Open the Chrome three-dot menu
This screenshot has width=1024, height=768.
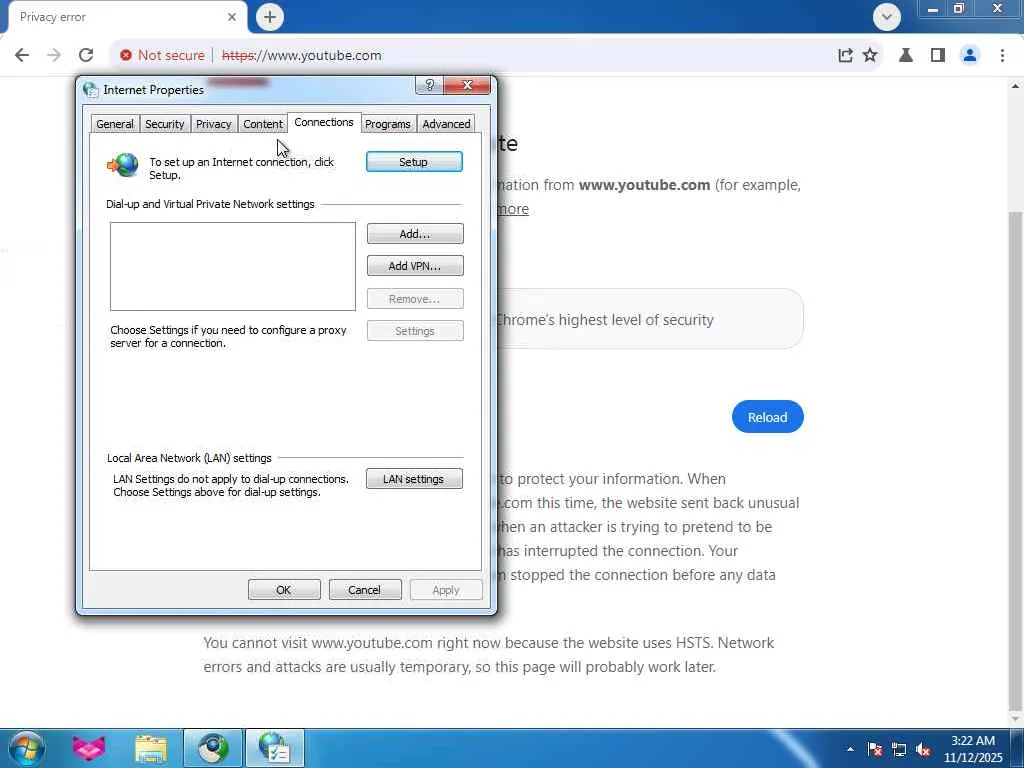click(1002, 56)
